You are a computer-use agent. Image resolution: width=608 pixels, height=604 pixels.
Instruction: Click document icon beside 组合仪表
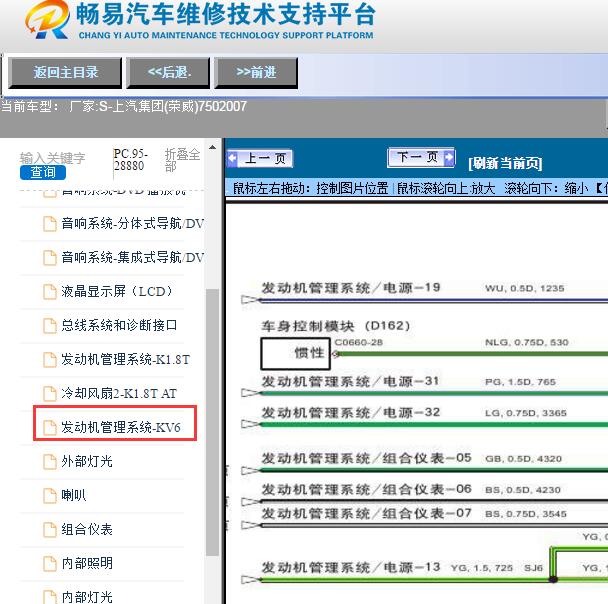[50, 530]
